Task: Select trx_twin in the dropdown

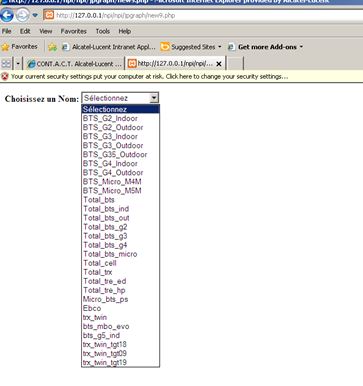Action: tap(121, 317)
